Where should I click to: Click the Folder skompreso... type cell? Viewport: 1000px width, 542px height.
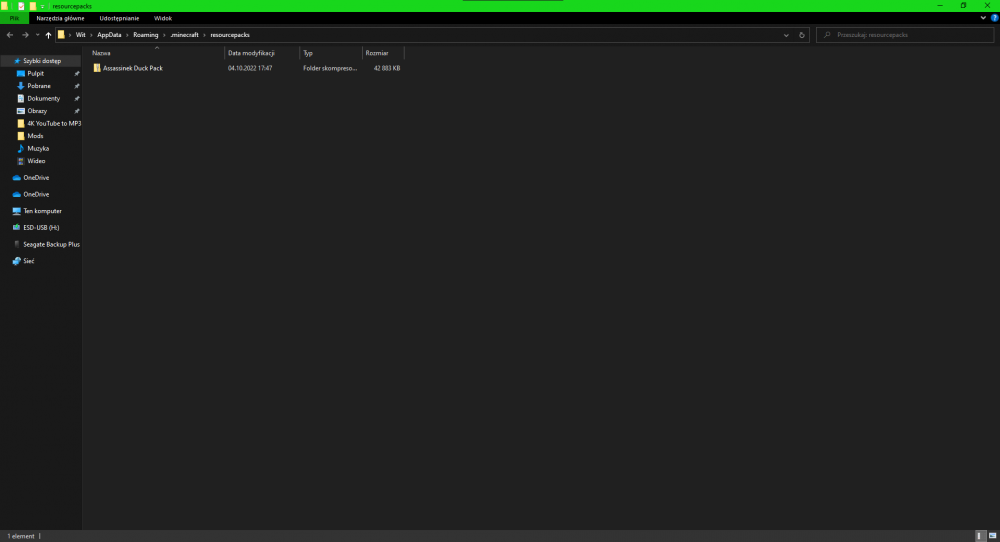pyautogui.click(x=330, y=68)
